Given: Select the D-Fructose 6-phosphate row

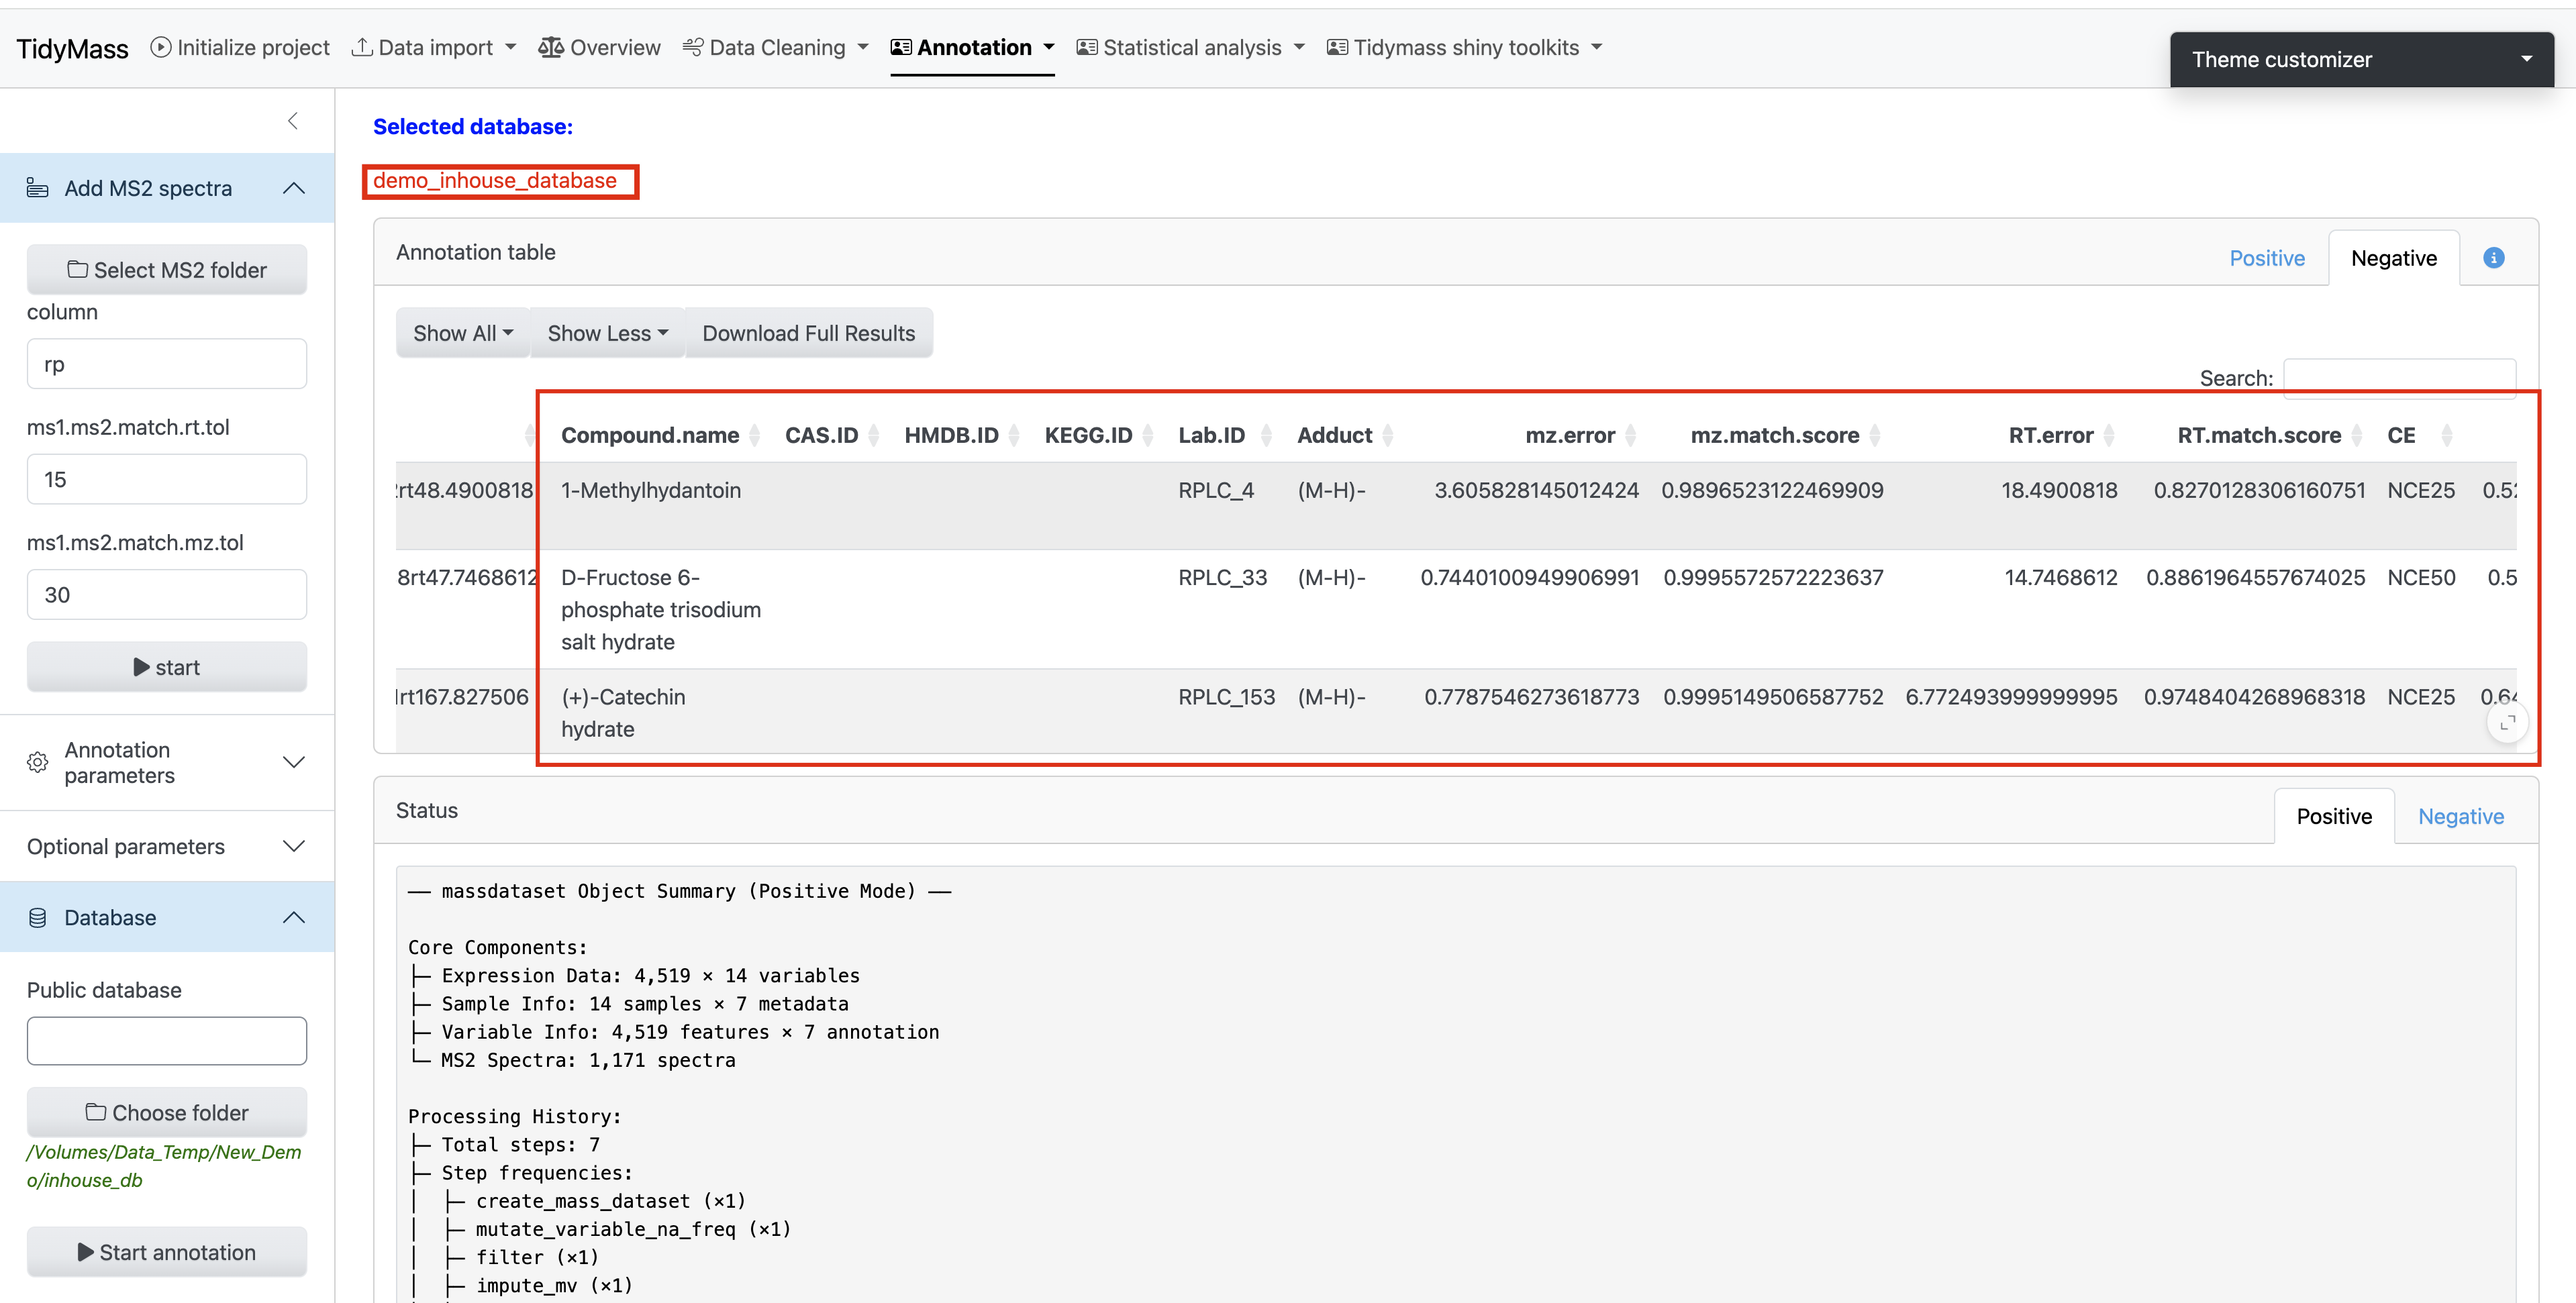Looking at the screenshot, I should pos(1456,609).
